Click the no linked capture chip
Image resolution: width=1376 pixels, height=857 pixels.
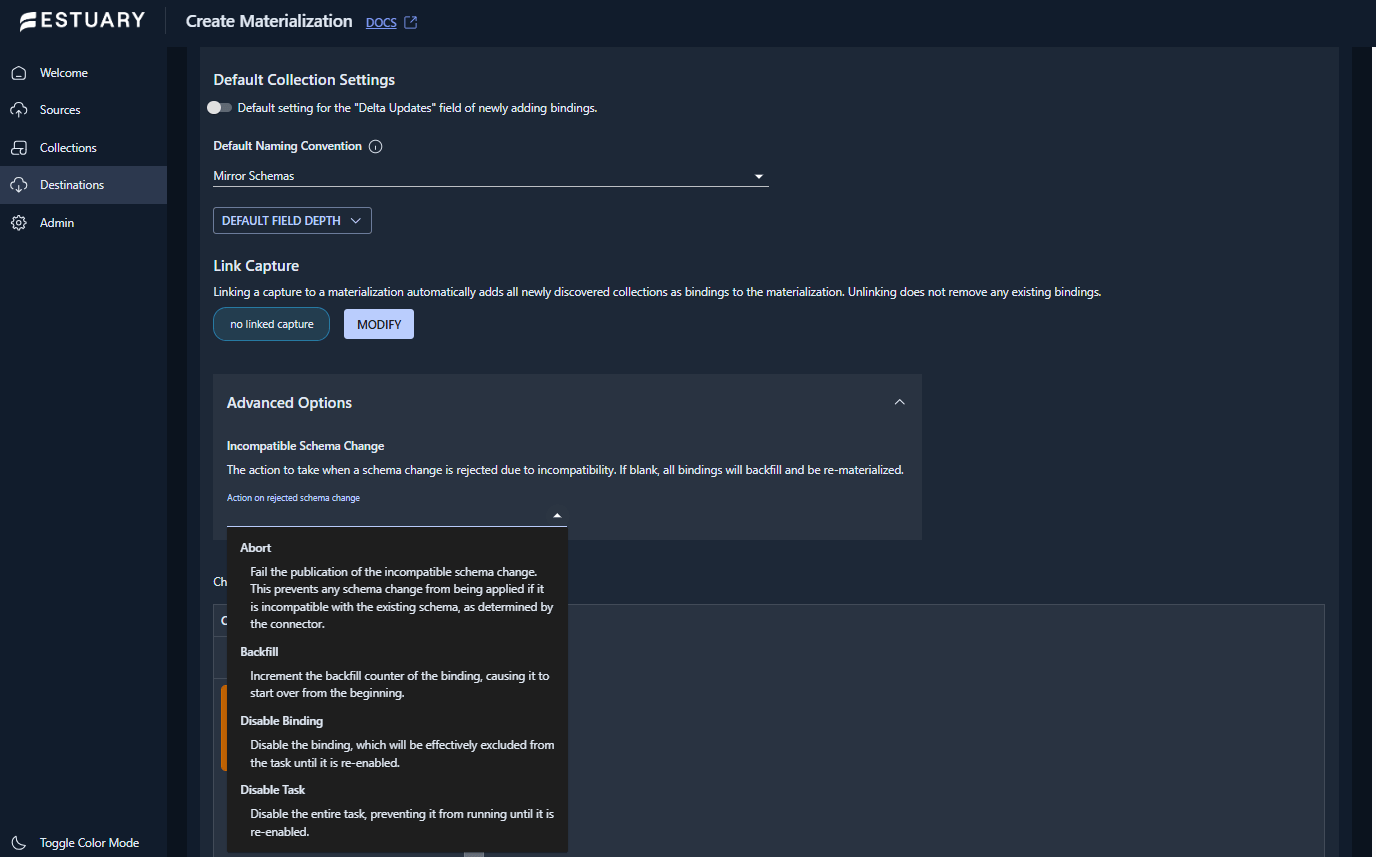tap(271, 324)
